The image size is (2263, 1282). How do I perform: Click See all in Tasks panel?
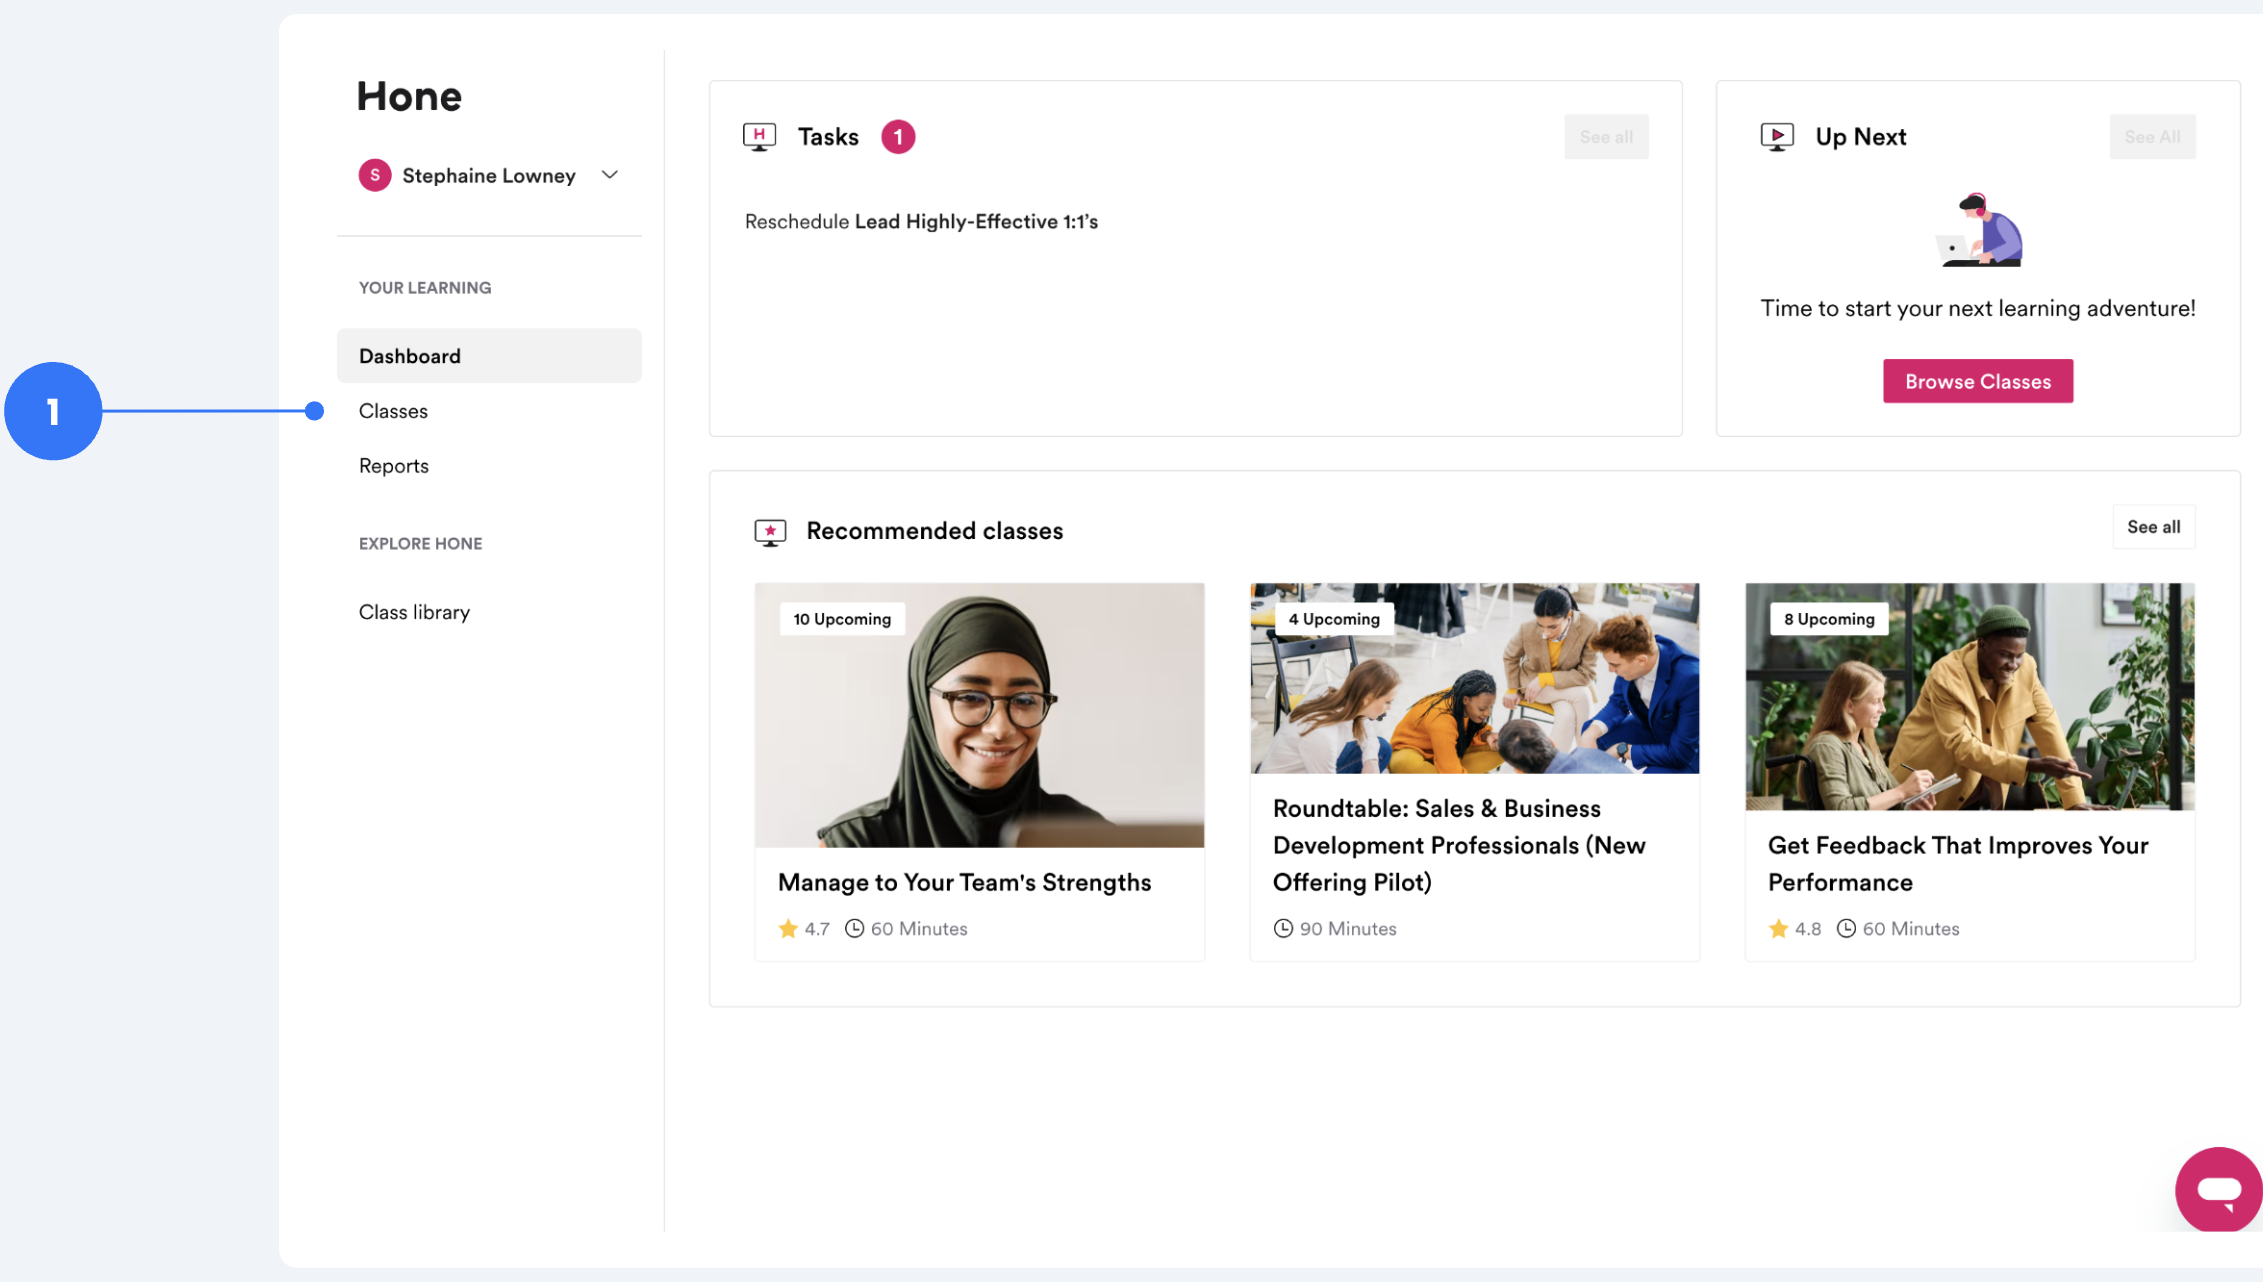(x=1606, y=137)
